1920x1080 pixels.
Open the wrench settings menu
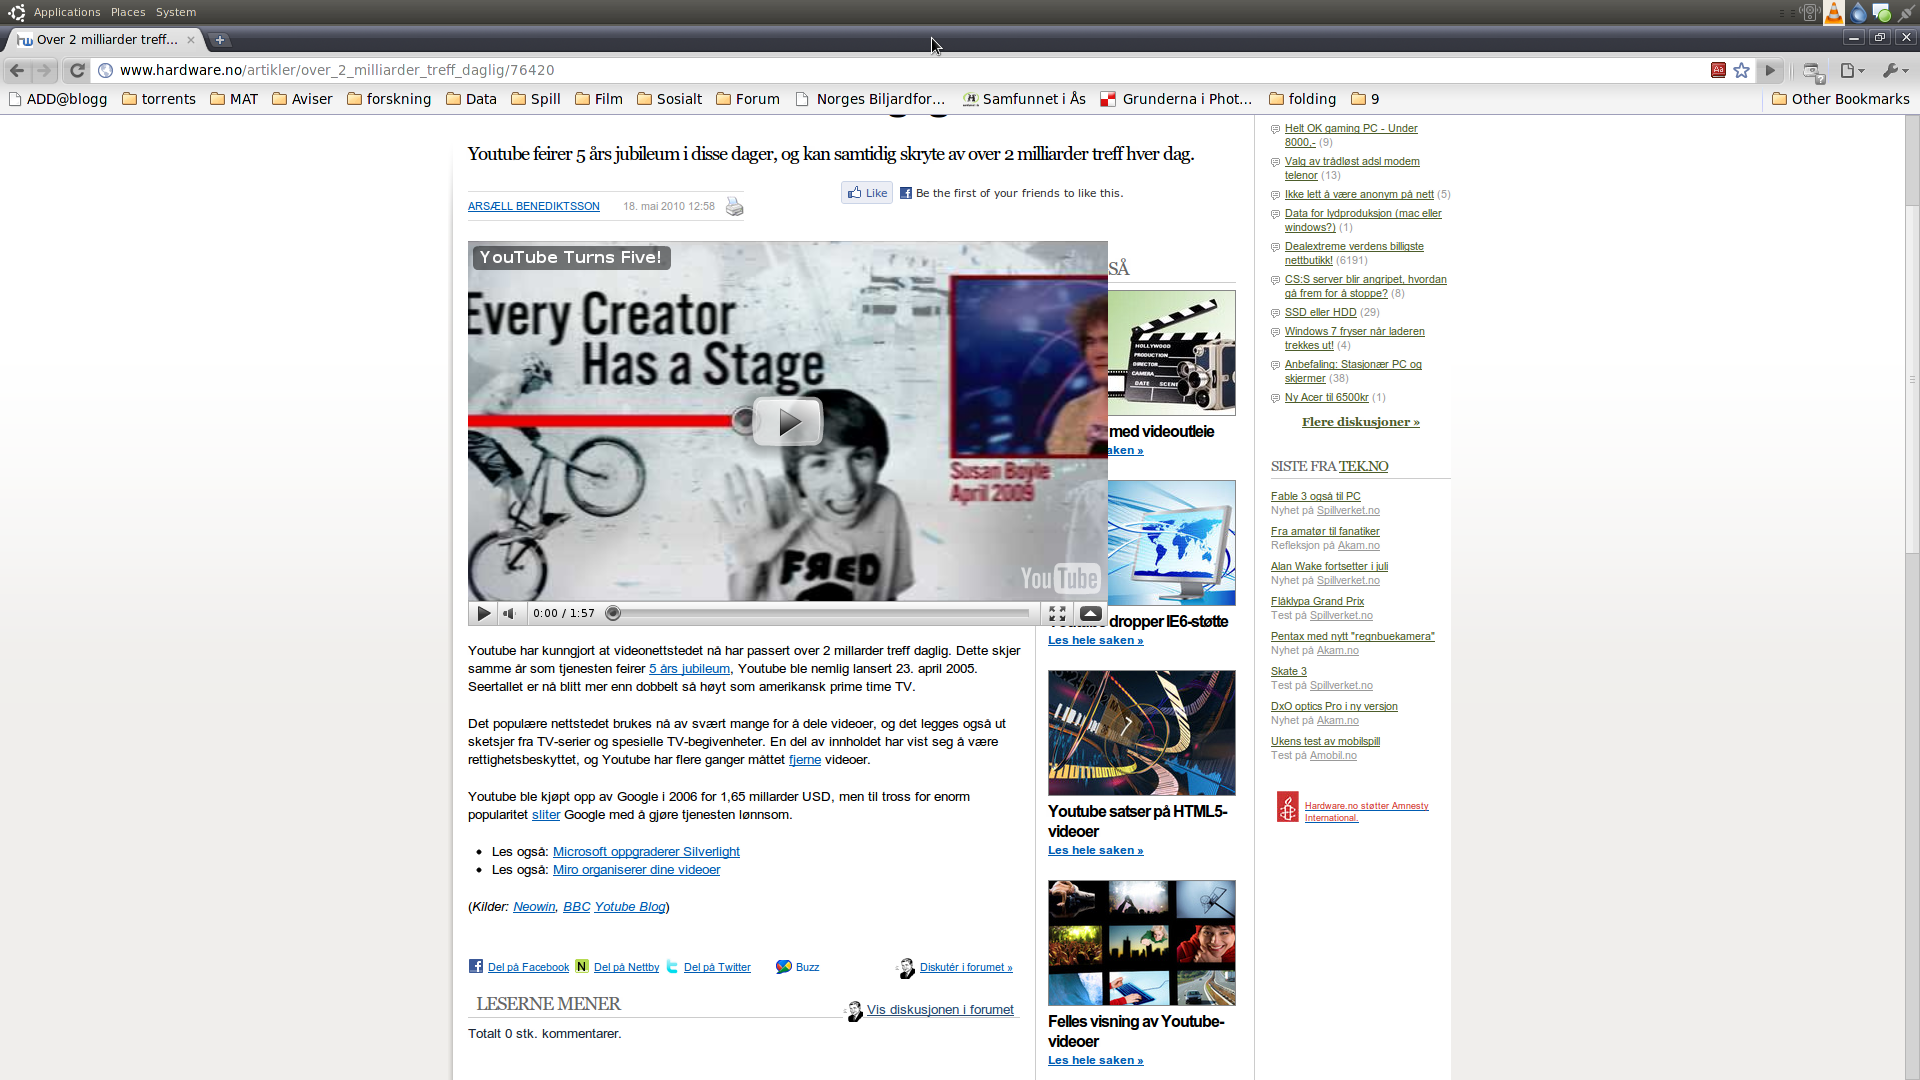coord(1896,70)
